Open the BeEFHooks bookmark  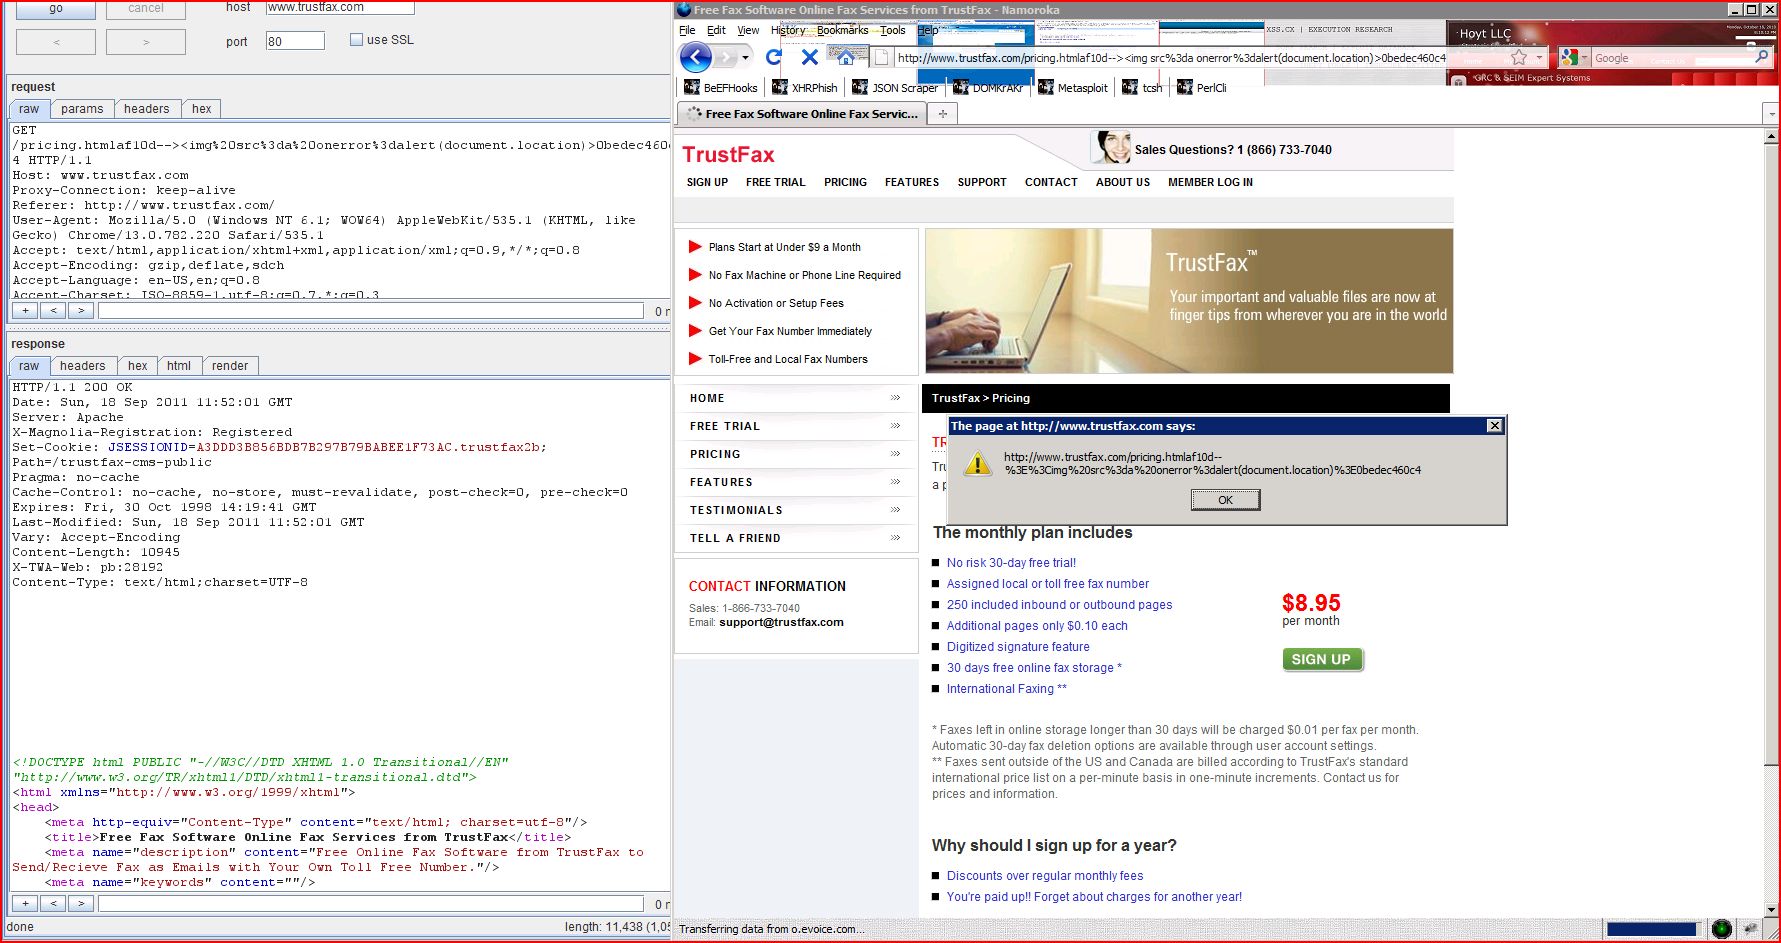(720, 88)
